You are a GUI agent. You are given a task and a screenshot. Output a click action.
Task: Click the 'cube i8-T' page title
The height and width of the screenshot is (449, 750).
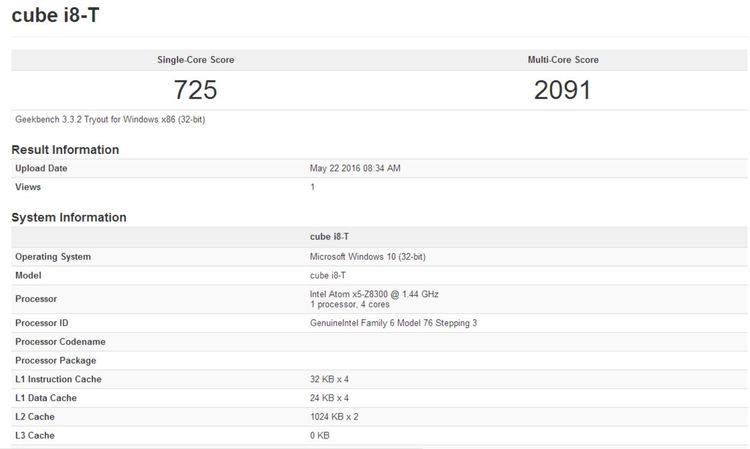pyautogui.click(x=55, y=15)
